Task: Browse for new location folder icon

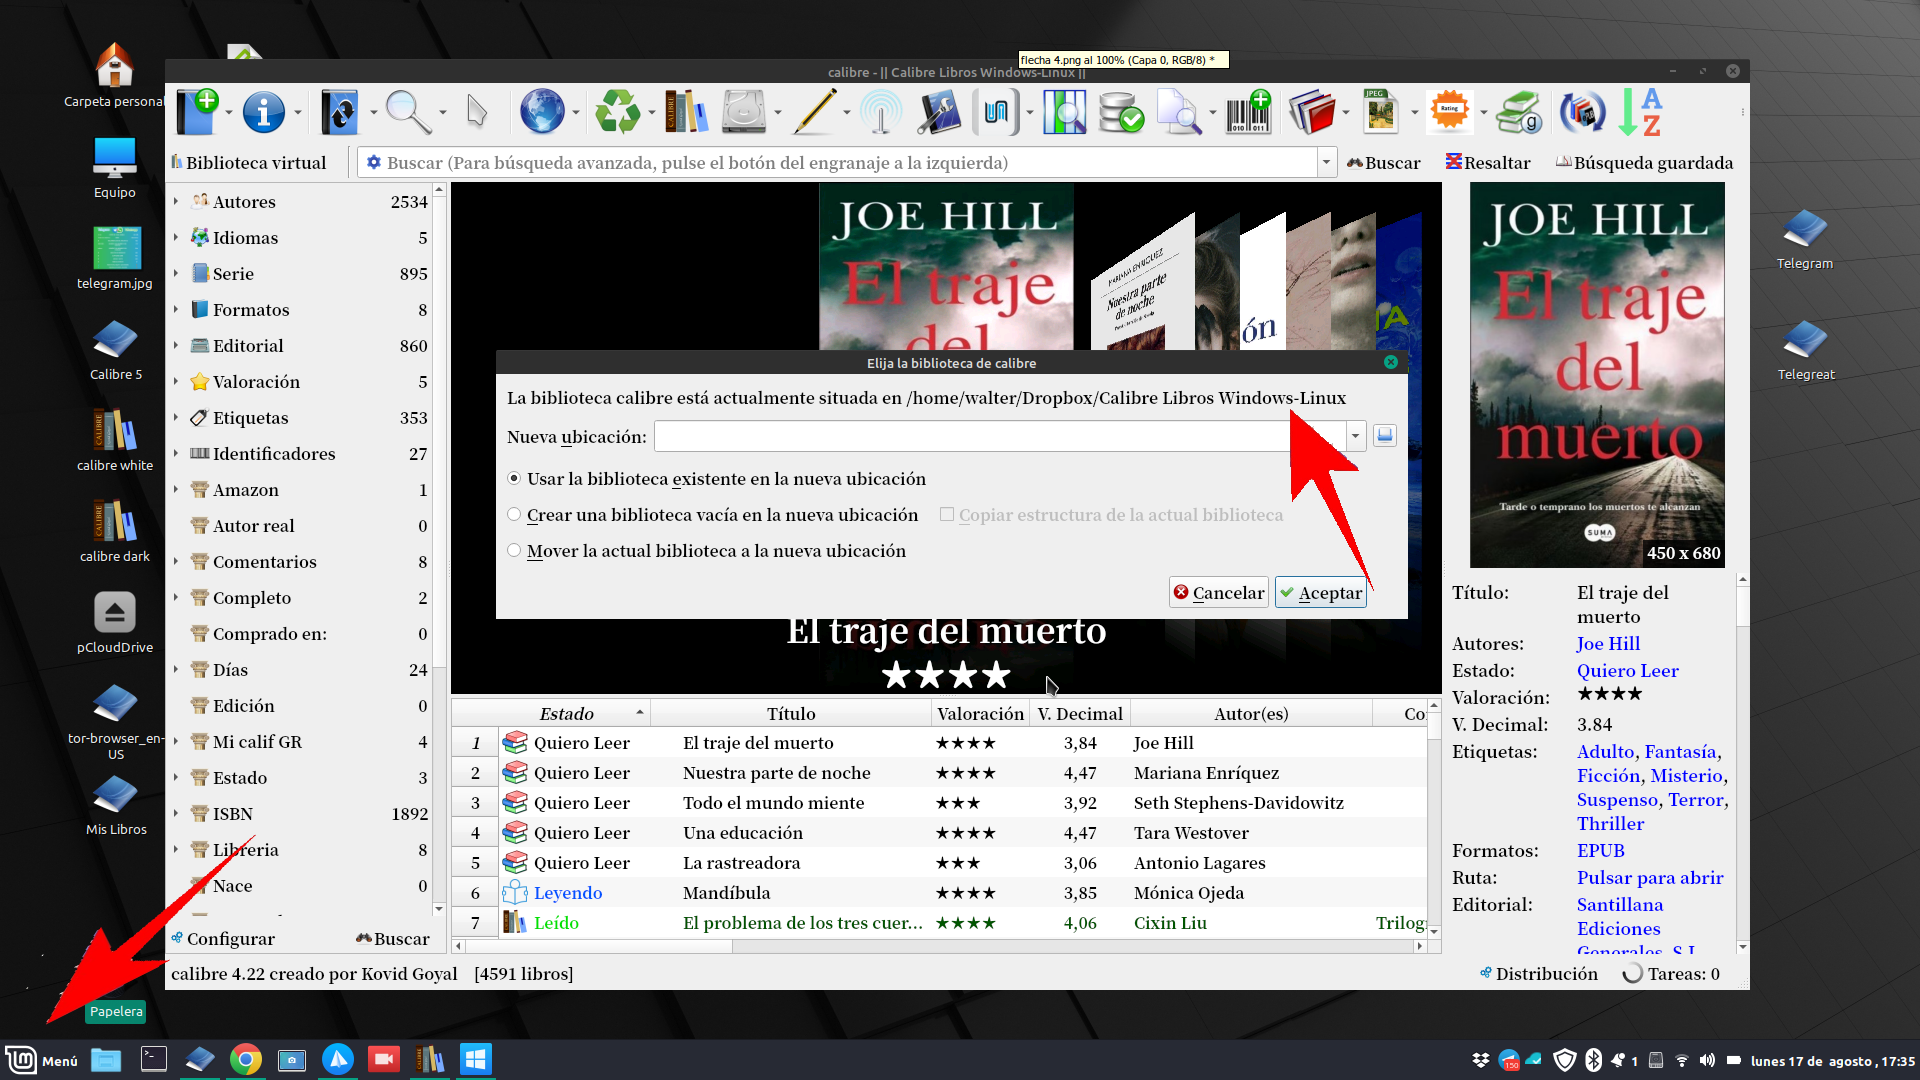Action: pyautogui.click(x=1384, y=435)
